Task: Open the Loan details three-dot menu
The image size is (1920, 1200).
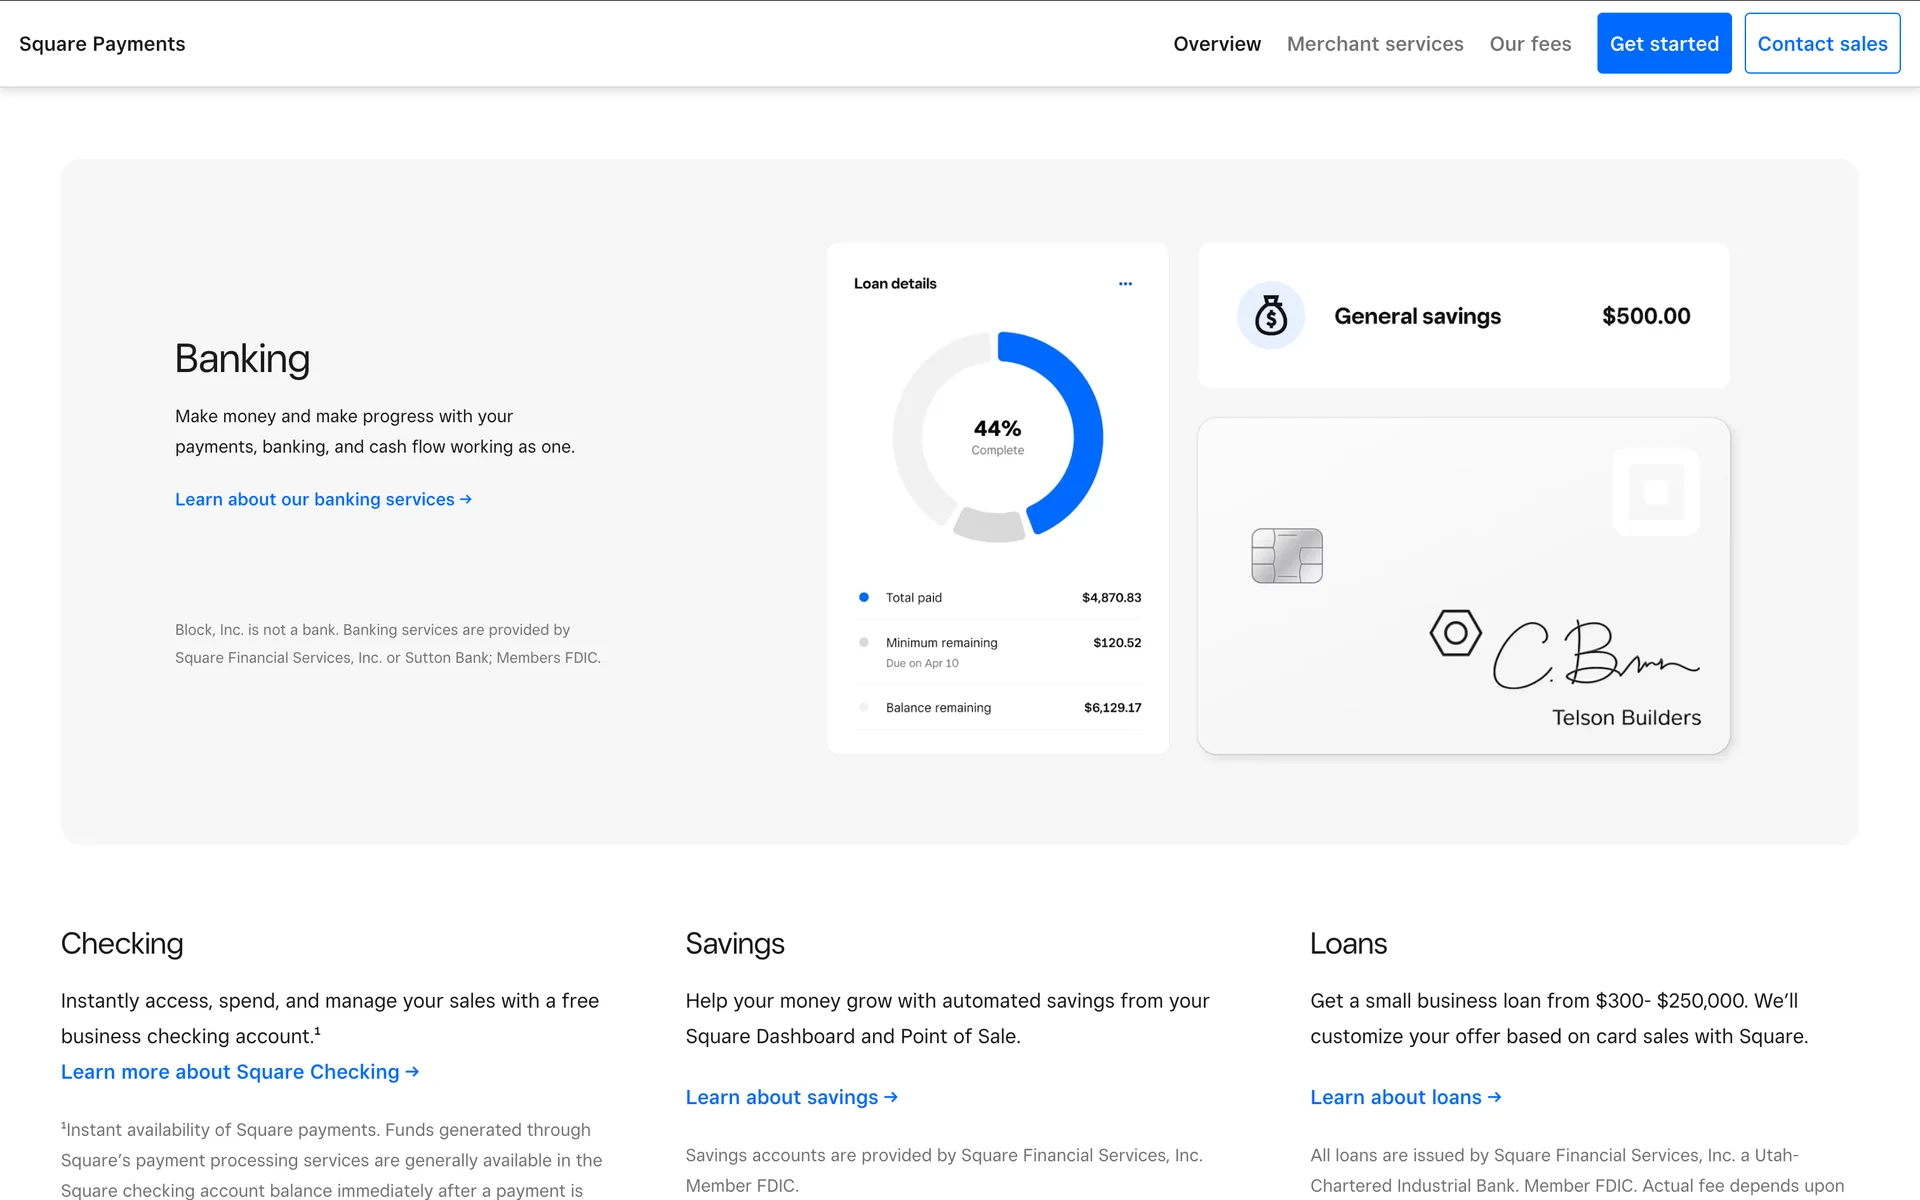Action: [1125, 284]
